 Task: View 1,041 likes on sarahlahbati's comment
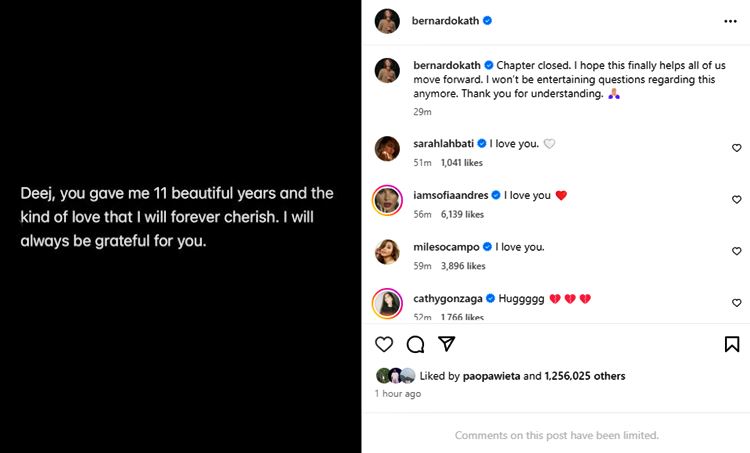(460, 162)
